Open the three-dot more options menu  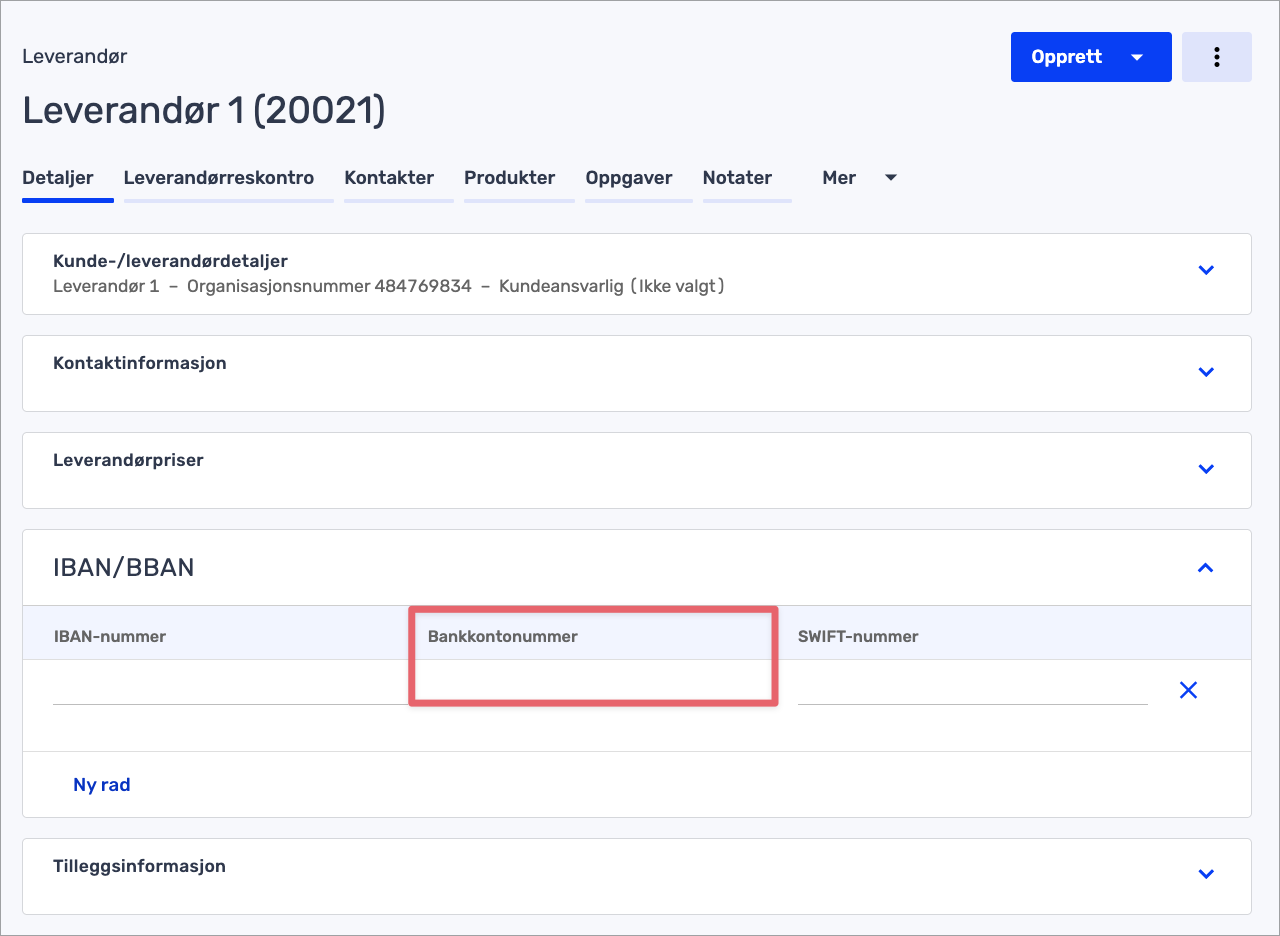pos(1216,57)
